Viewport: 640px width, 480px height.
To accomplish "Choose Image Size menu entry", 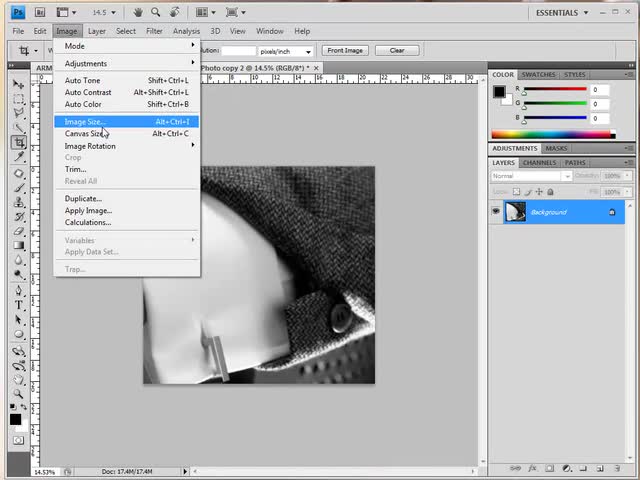I will coord(85,121).
